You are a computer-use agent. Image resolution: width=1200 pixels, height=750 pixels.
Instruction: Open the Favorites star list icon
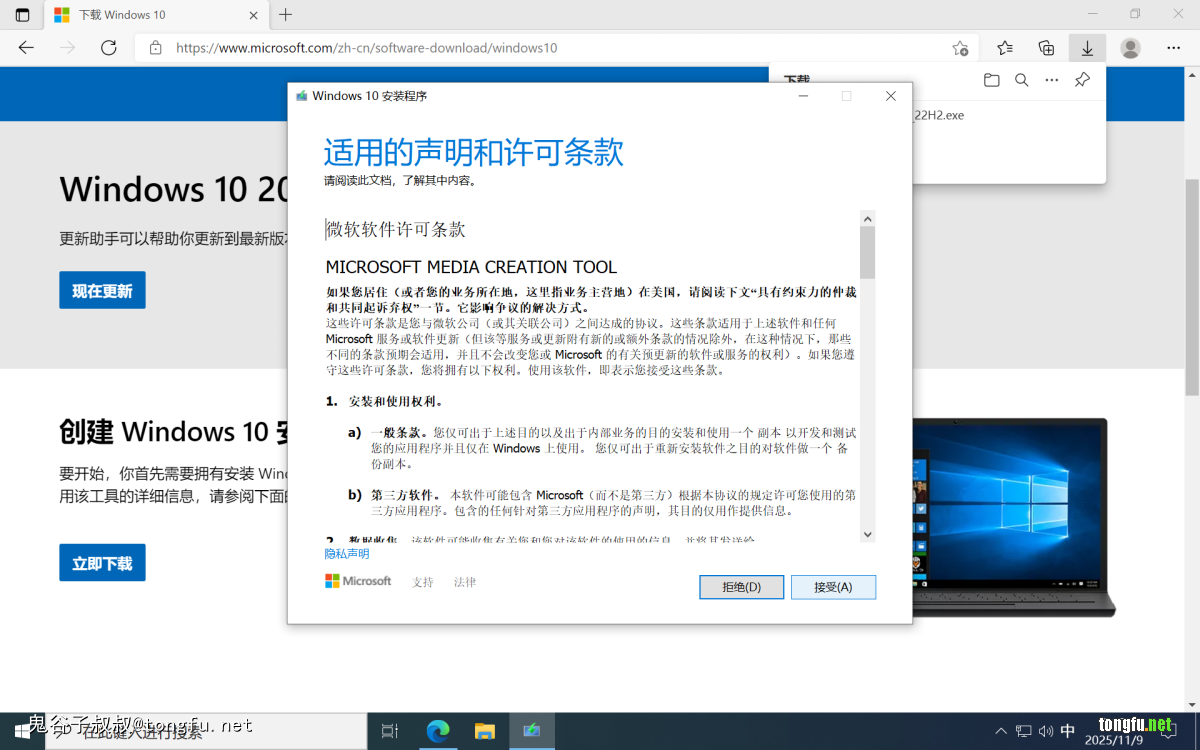(x=1005, y=48)
